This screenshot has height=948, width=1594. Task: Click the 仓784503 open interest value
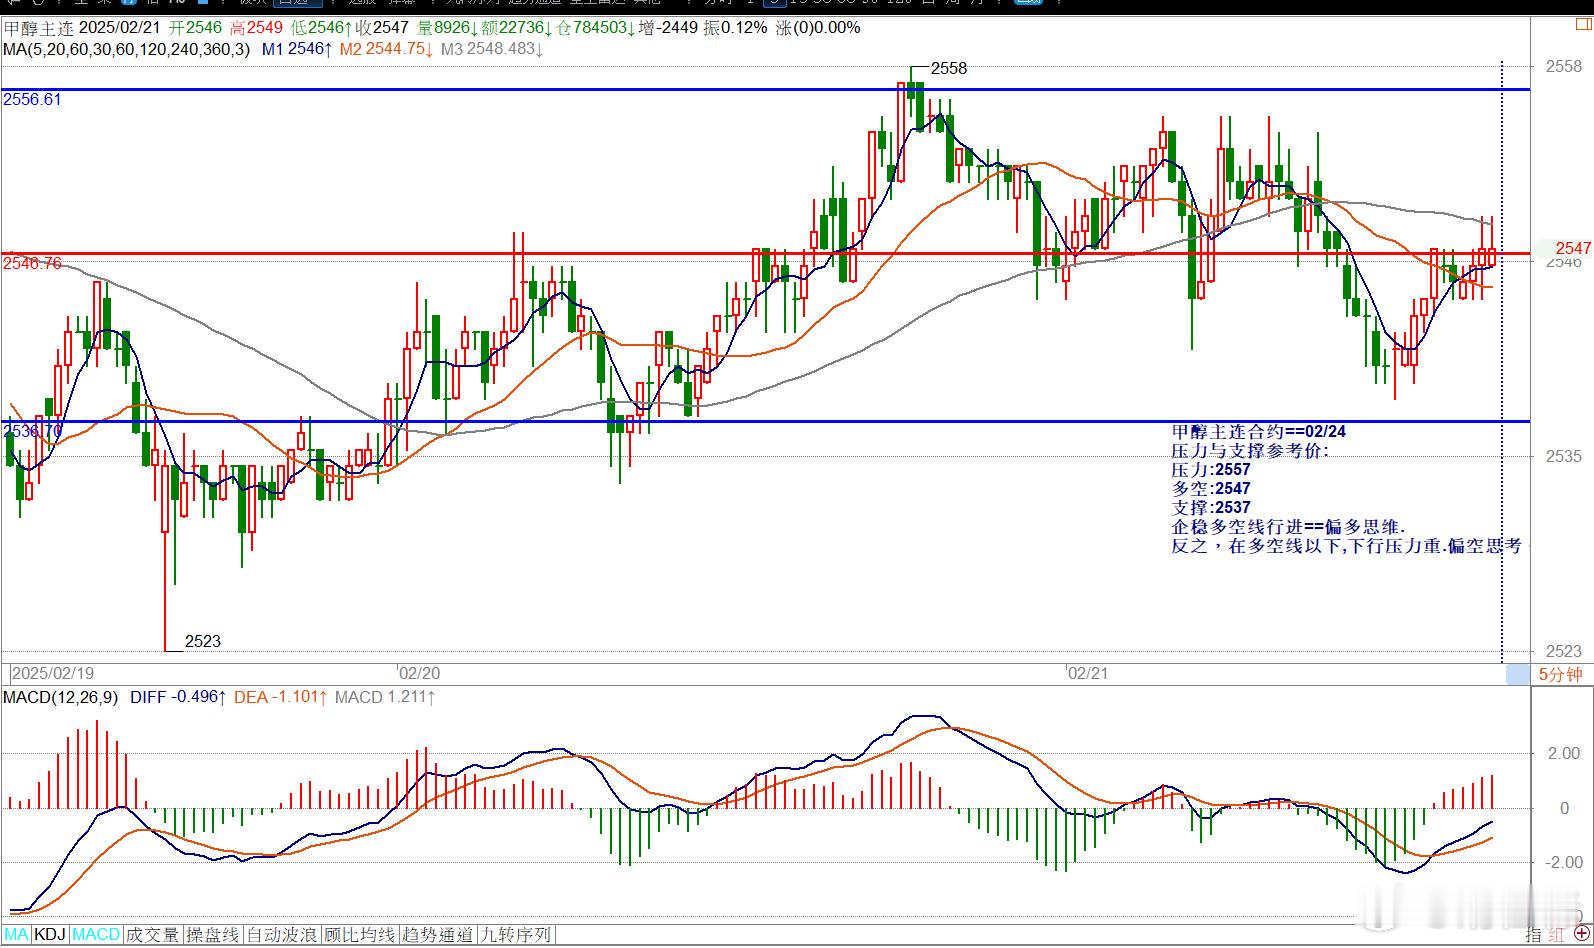tap(596, 28)
